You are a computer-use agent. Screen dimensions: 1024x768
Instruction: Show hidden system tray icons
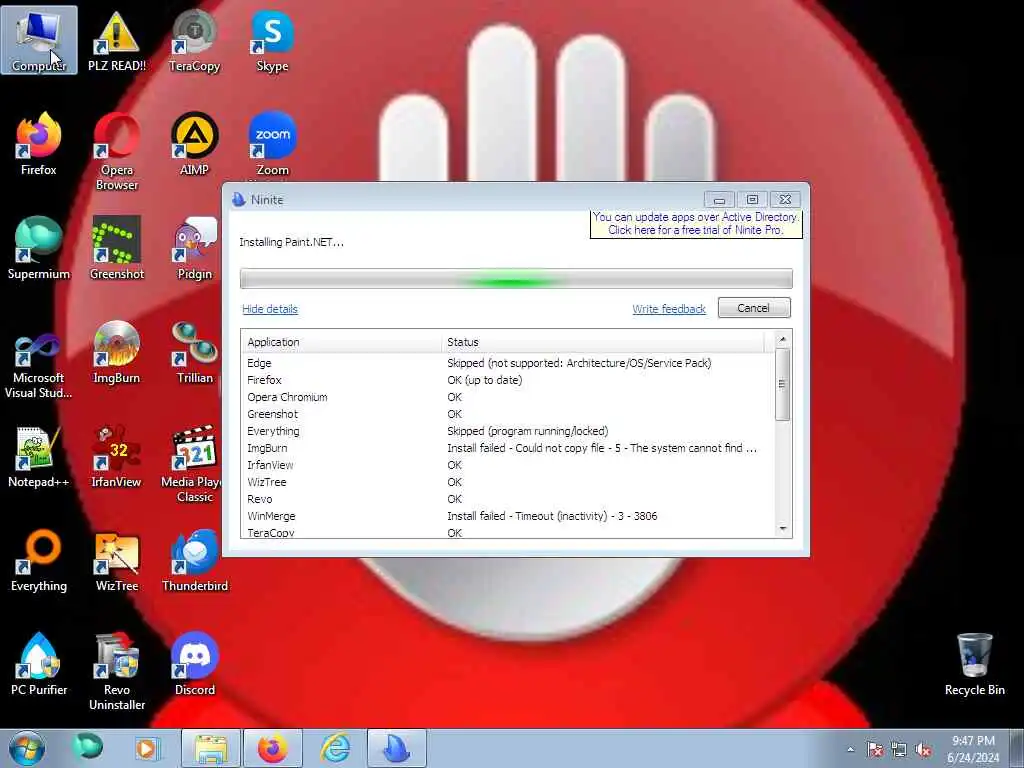(x=850, y=749)
